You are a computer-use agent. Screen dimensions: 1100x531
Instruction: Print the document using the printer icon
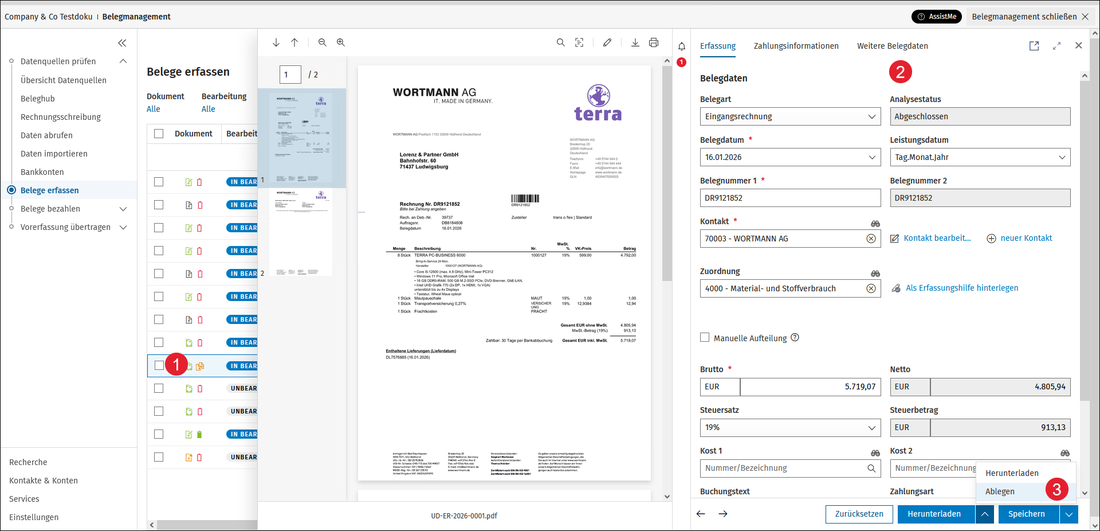654,42
